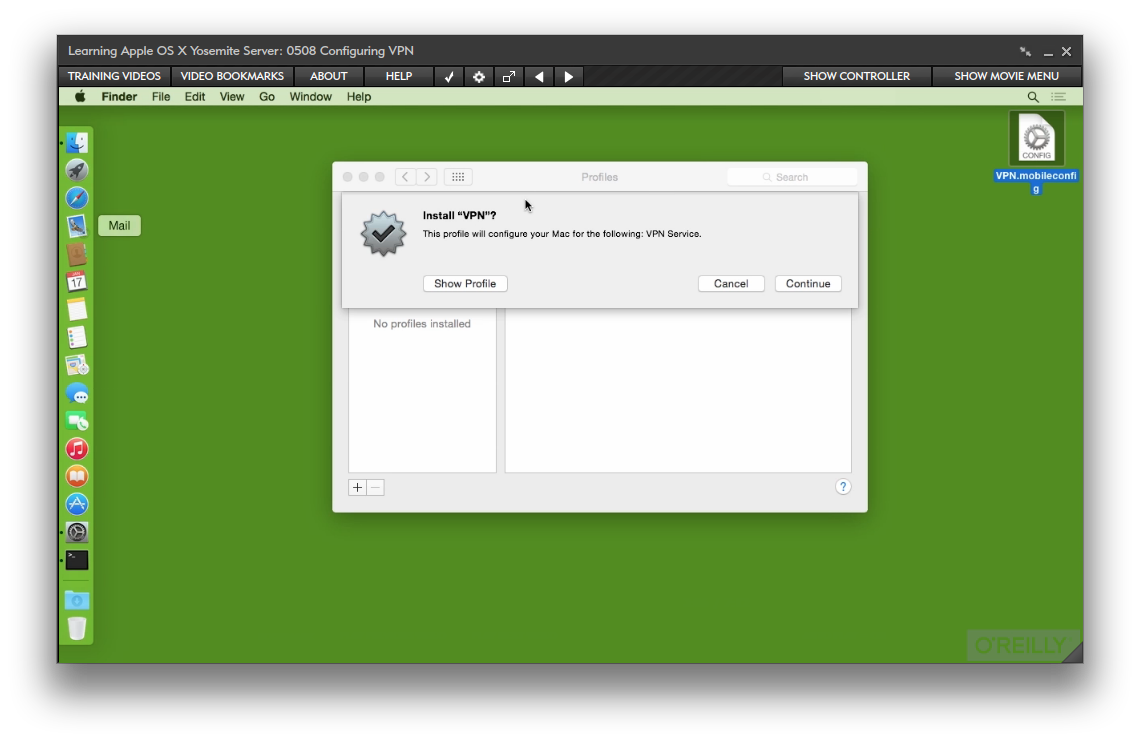The image size is (1140, 742).
Task: Click the verified badge icon in dialog
Action: (x=383, y=233)
